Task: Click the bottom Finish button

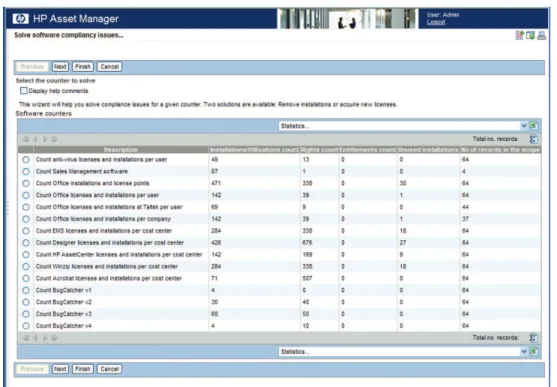Action: coord(82,369)
